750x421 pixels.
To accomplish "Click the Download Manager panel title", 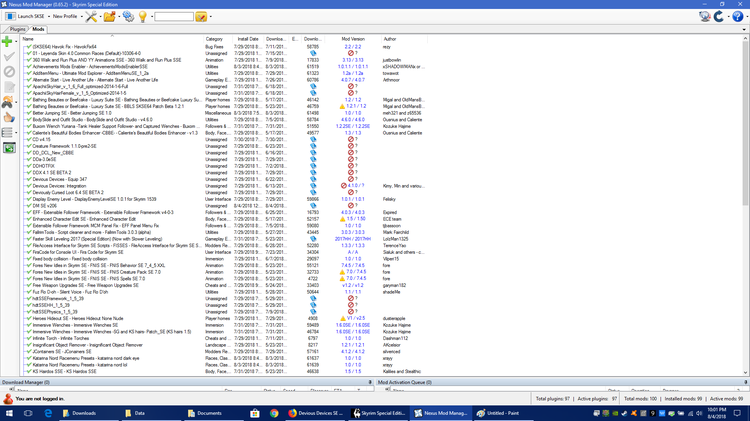I will coord(26,382).
